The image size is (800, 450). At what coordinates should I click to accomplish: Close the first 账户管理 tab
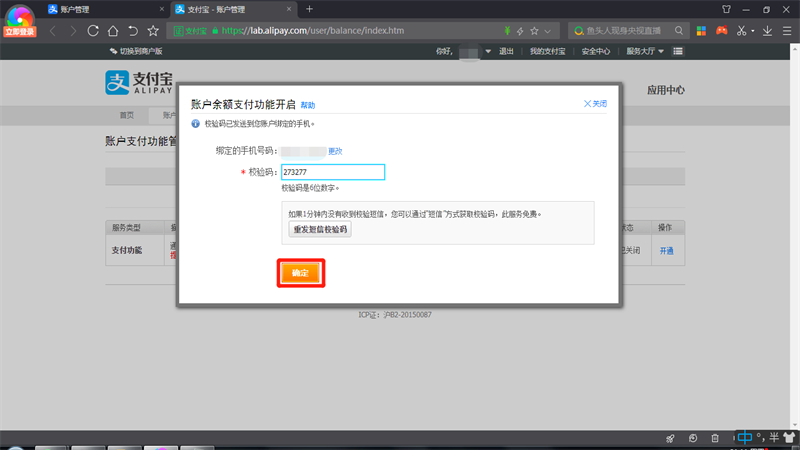coord(162,9)
